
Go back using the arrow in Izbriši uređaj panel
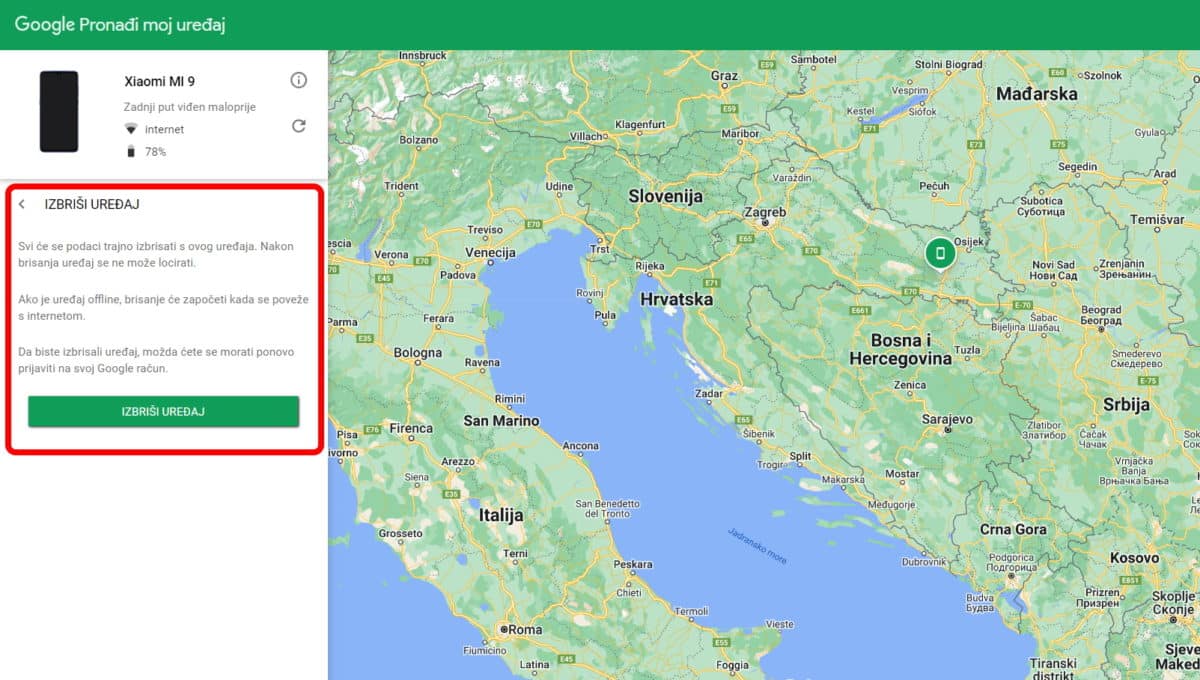coord(22,204)
